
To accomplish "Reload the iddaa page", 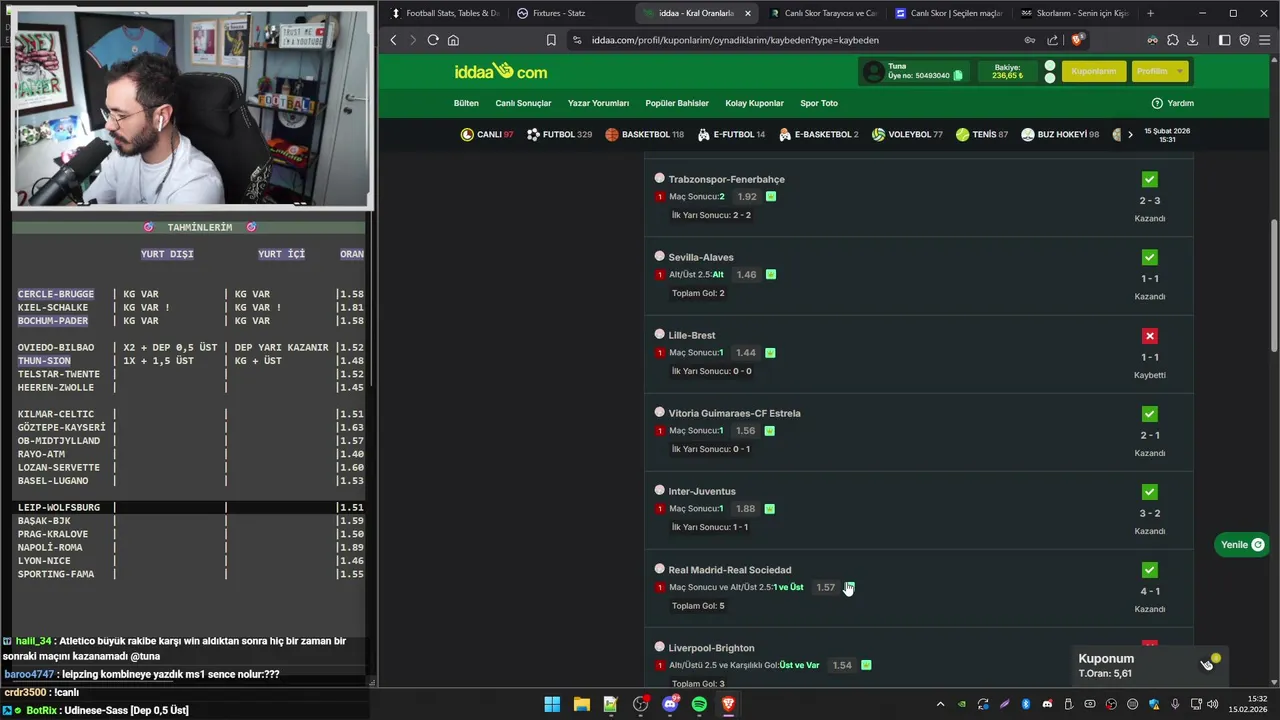I will 433,40.
